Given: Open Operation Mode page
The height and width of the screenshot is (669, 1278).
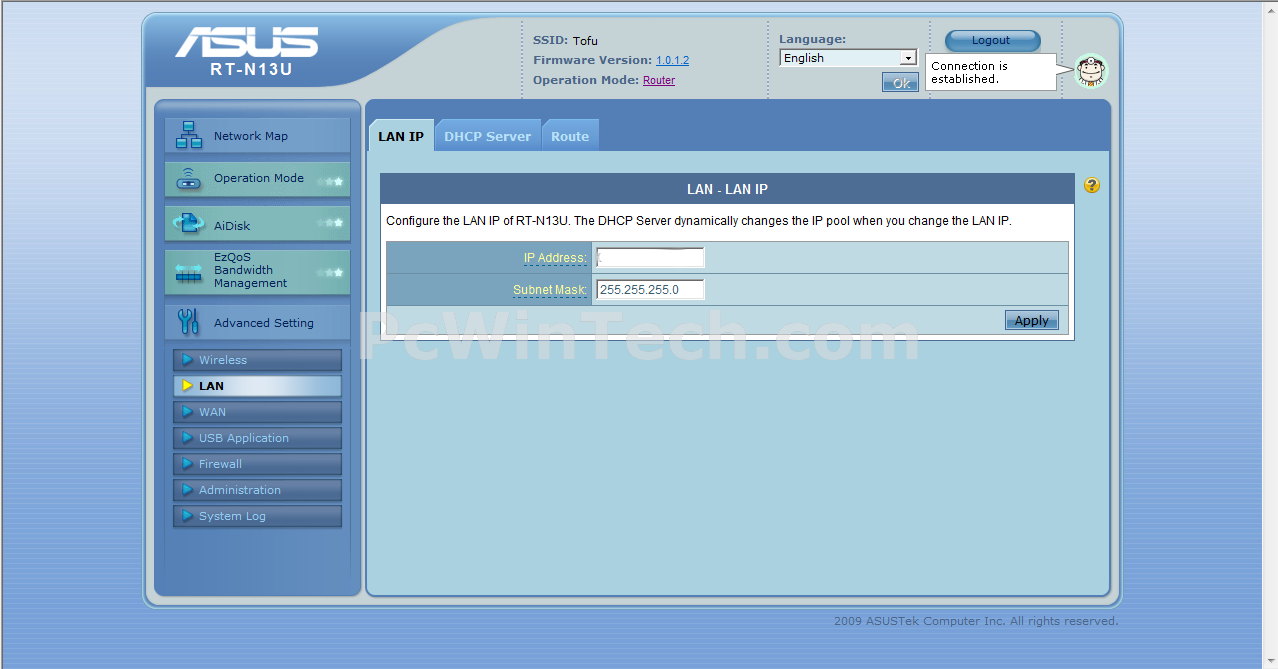Looking at the screenshot, I should [x=257, y=179].
